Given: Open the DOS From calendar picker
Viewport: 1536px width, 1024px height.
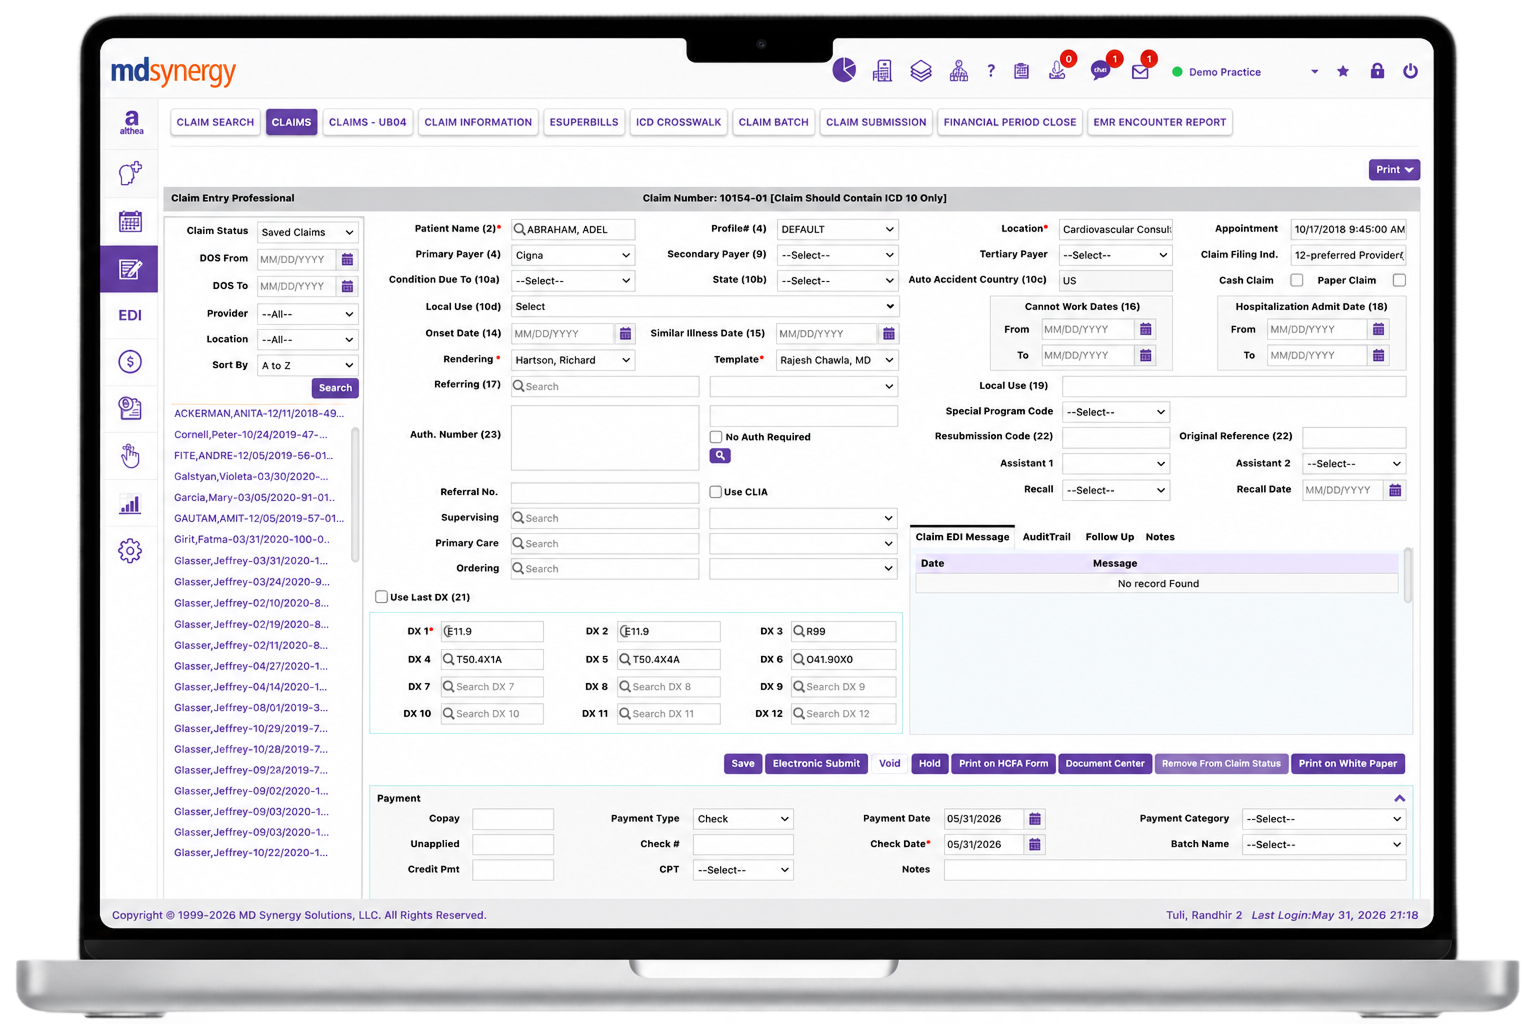Looking at the screenshot, I should (x=347, y=260).
